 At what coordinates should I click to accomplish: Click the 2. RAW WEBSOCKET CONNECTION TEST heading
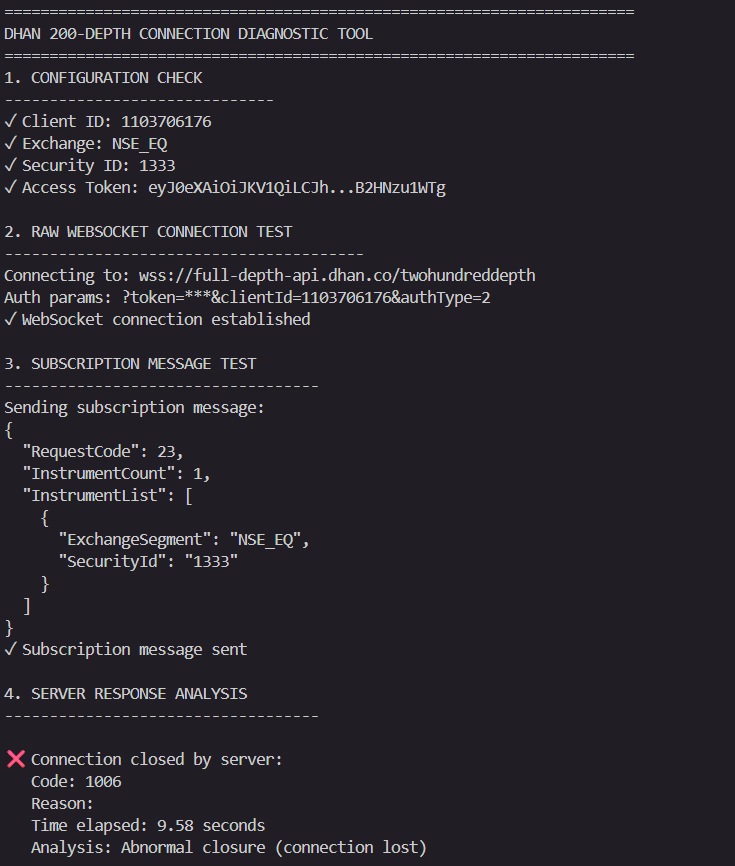pyautogui.click(x=148, y=232)
